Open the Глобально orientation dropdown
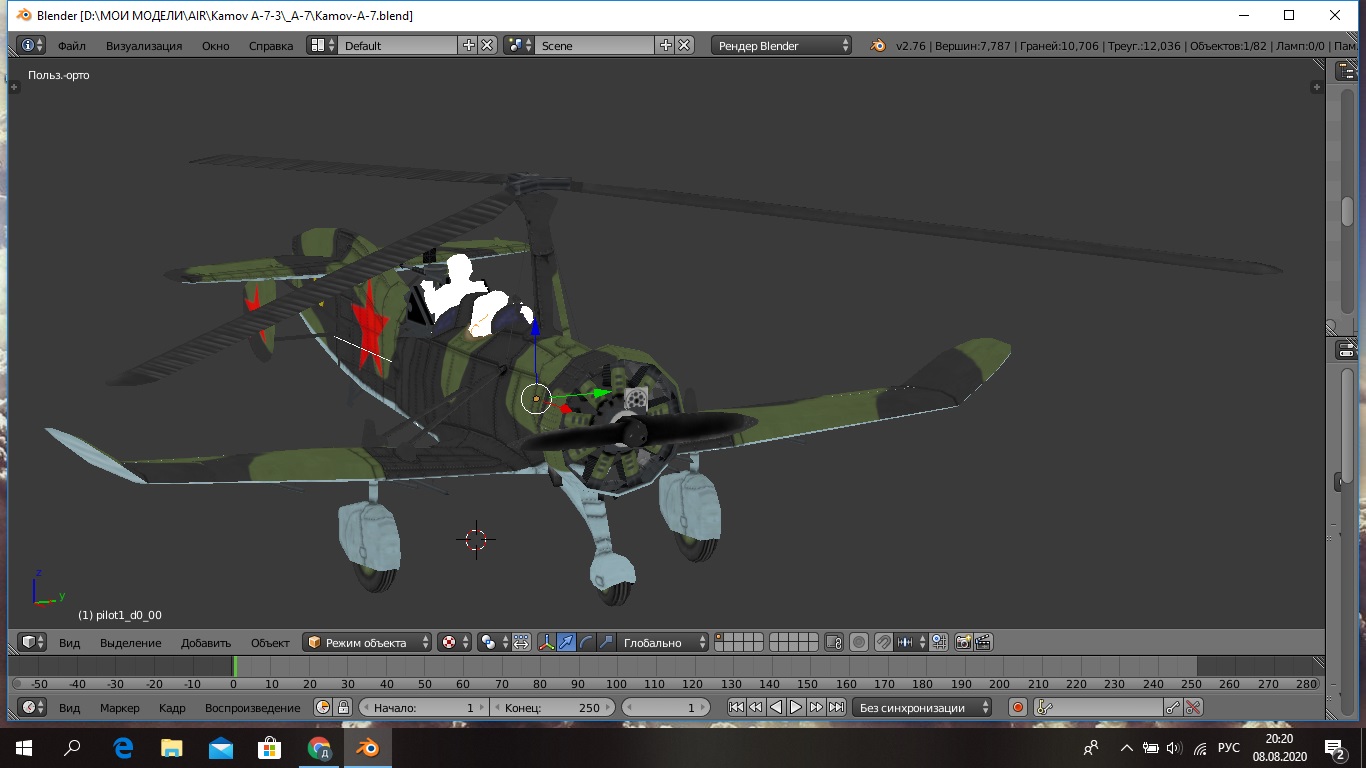 [x=662, y=642]
